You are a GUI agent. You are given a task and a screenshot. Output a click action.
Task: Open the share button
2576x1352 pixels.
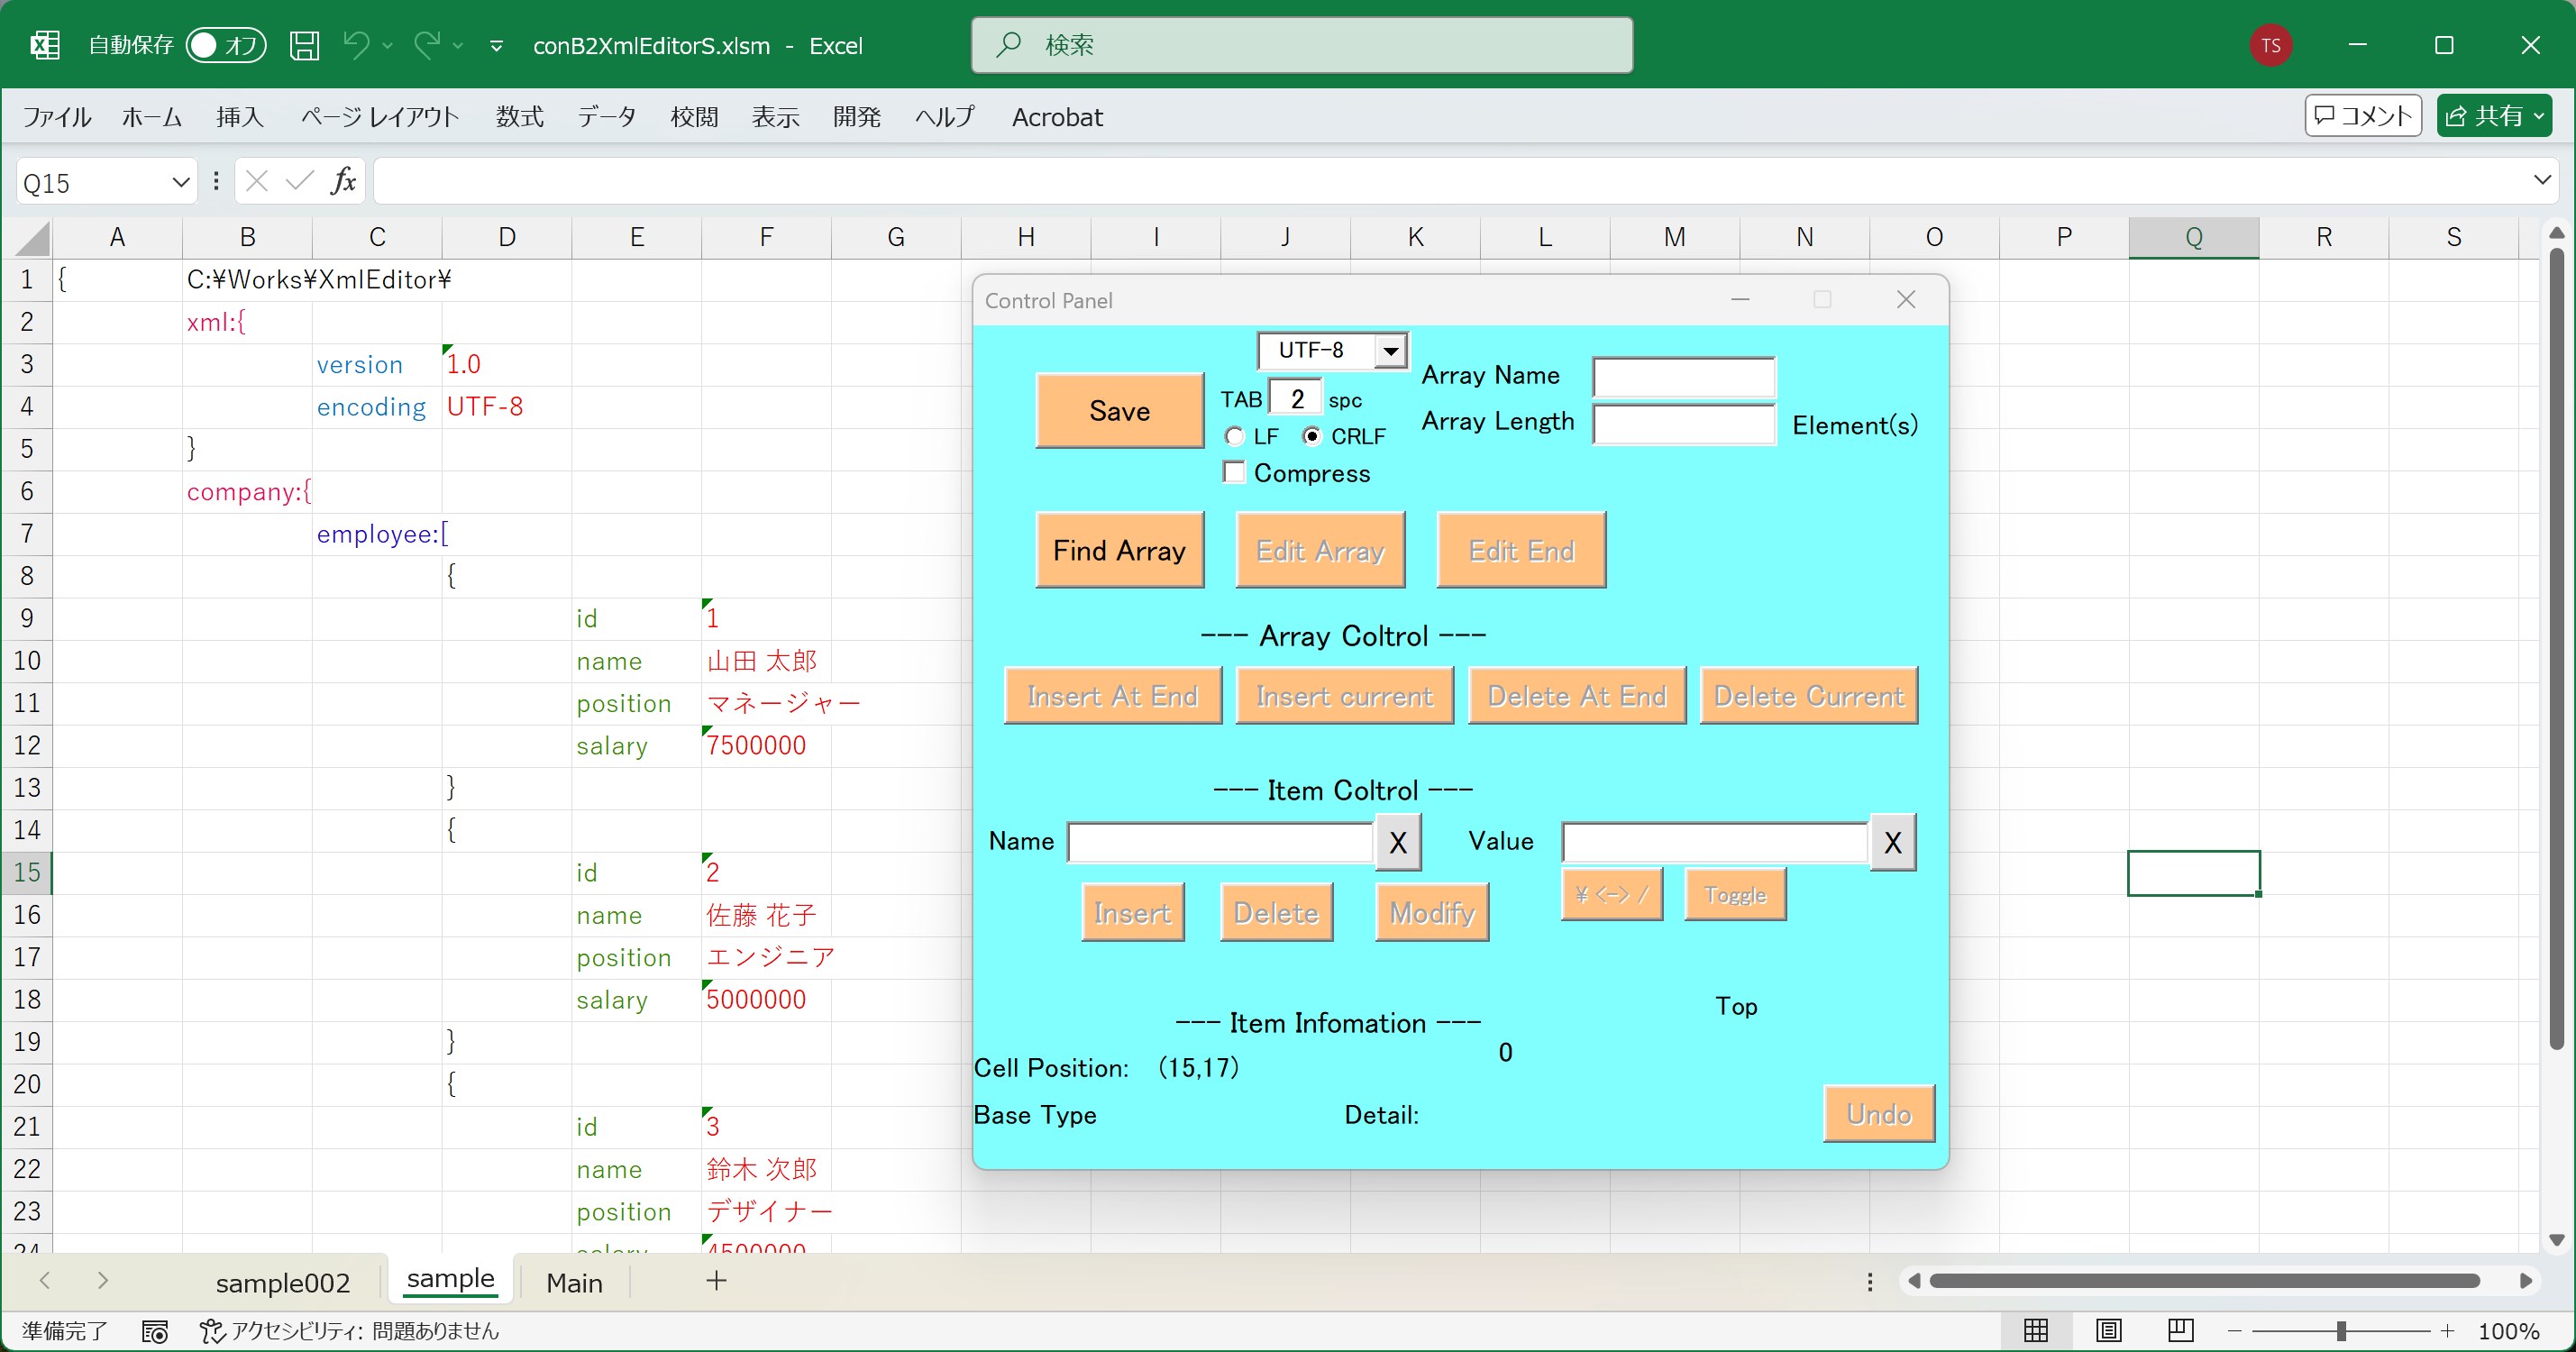tap(2493, 116)
